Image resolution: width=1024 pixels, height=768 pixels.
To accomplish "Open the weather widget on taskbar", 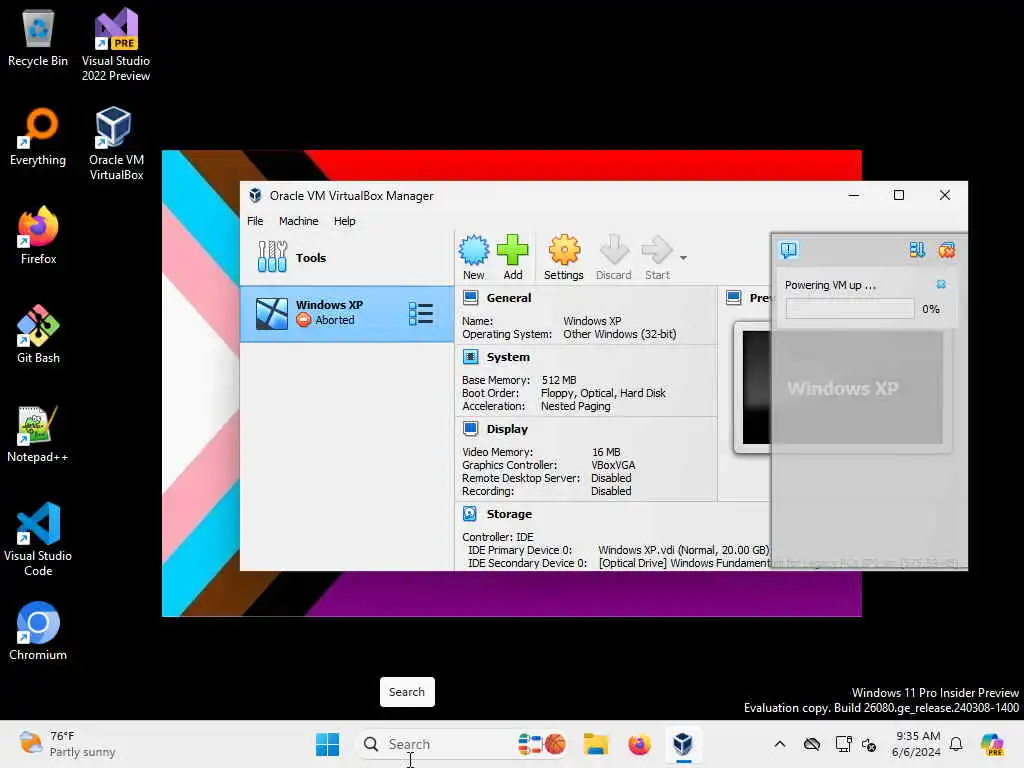I will pos(67,744).
